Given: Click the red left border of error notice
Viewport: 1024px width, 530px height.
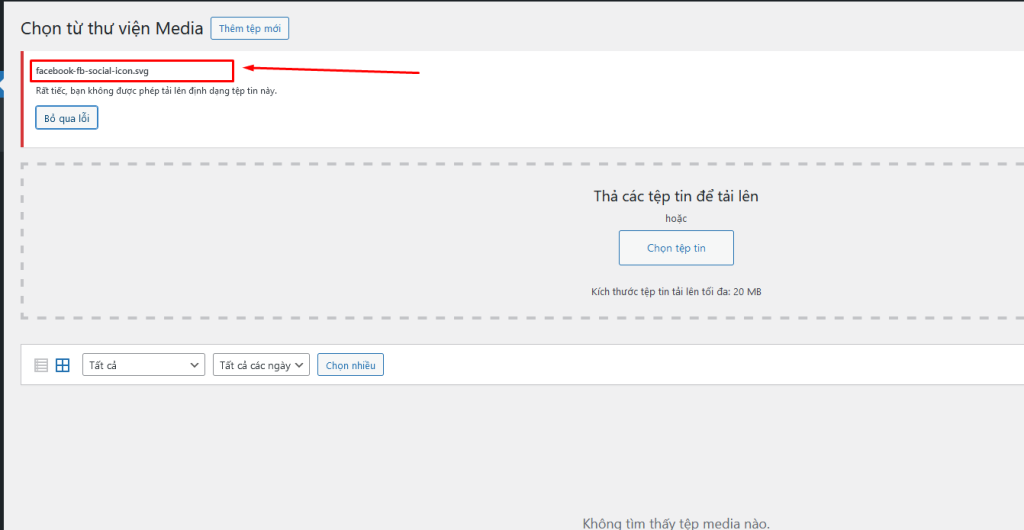Looking at the screenshot, I should coord(23,97).
